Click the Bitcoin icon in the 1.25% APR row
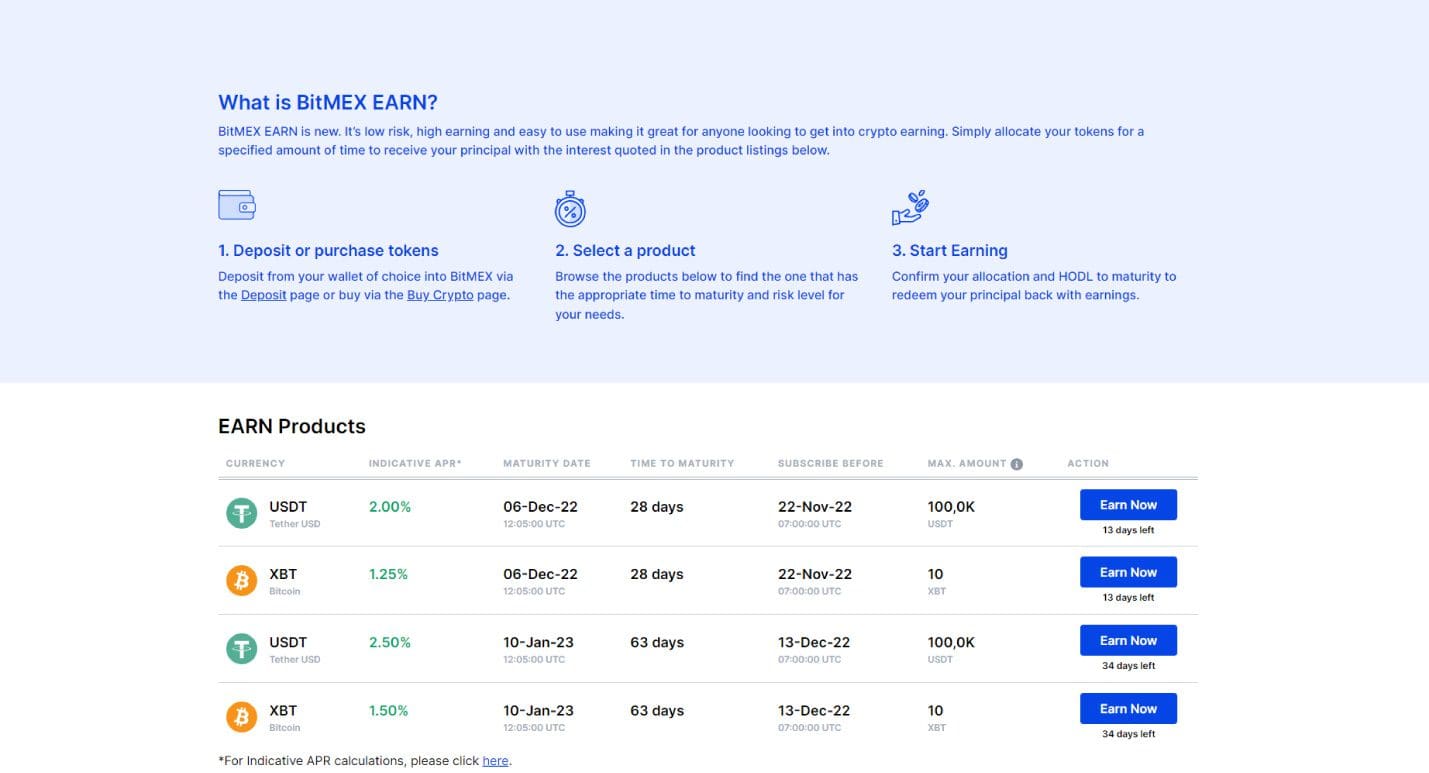This screenshot has height=773, width=1429. click(x=241, y=581)
